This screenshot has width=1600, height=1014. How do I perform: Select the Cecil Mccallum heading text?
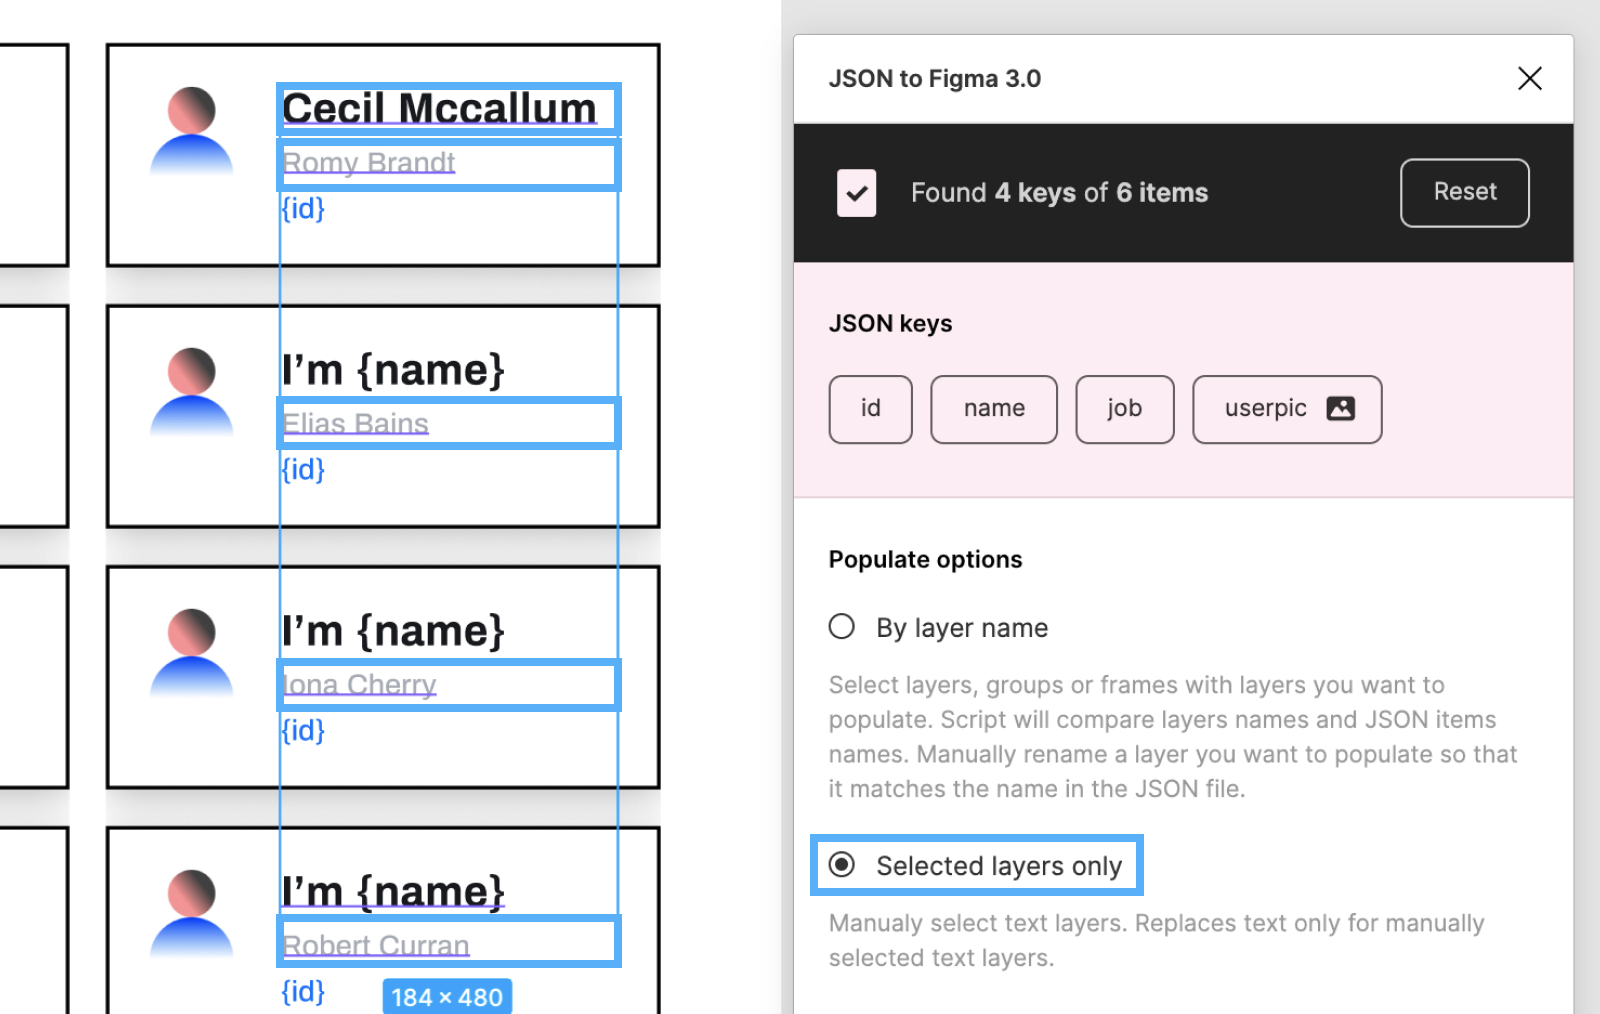click(x=439, y=109)
